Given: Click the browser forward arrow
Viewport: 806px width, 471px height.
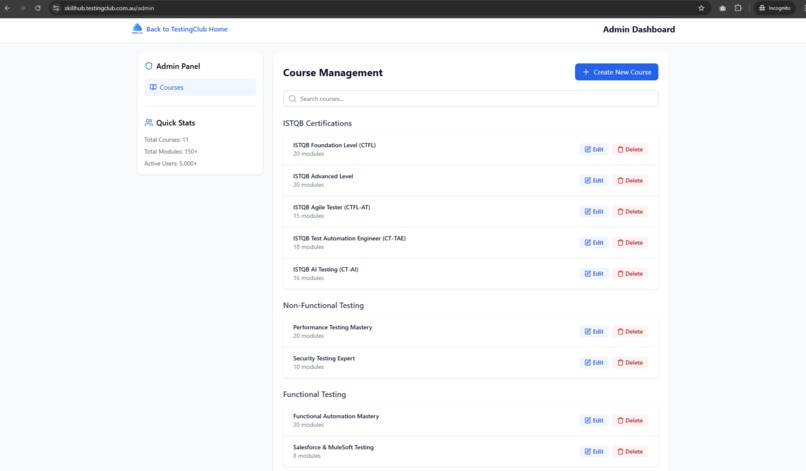Looking at the screenshot, I should 22,8.
